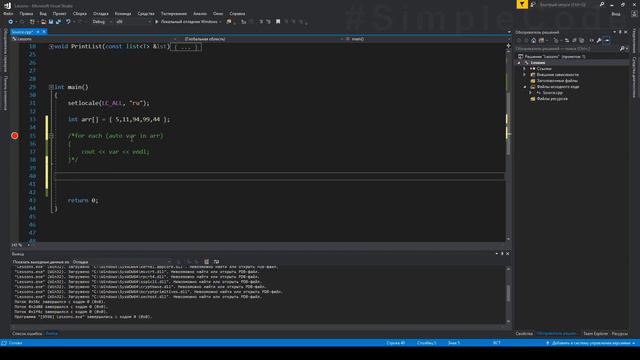Switch to the Список ошибок tab
640x360 pixels.
point(27,333)
